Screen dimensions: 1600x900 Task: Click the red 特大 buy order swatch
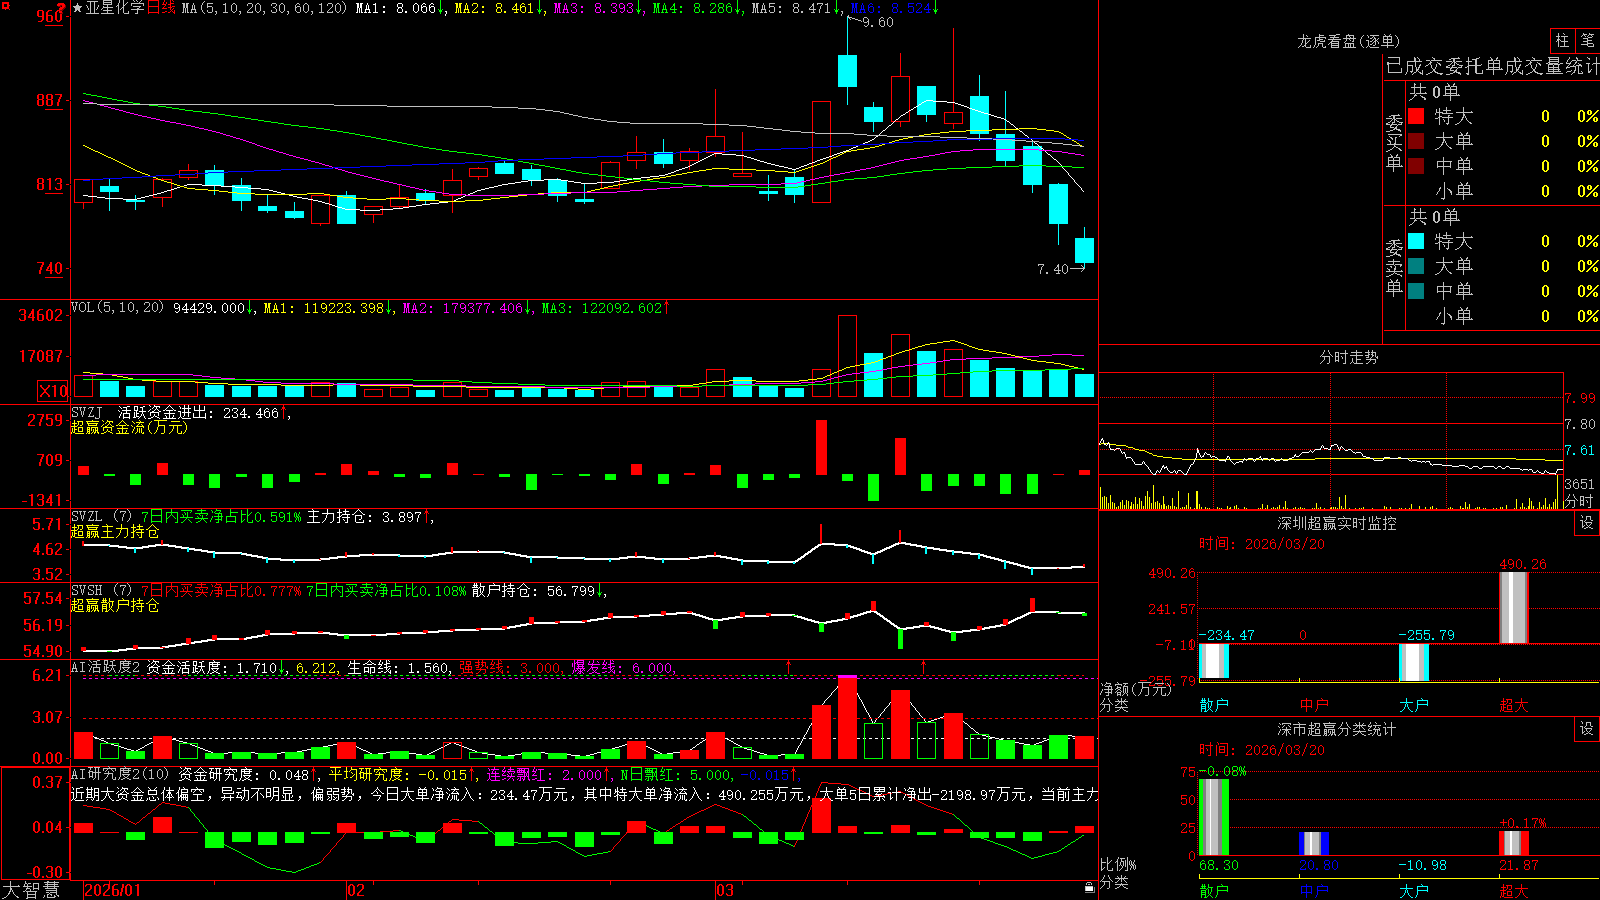[x=1416, y=116]
